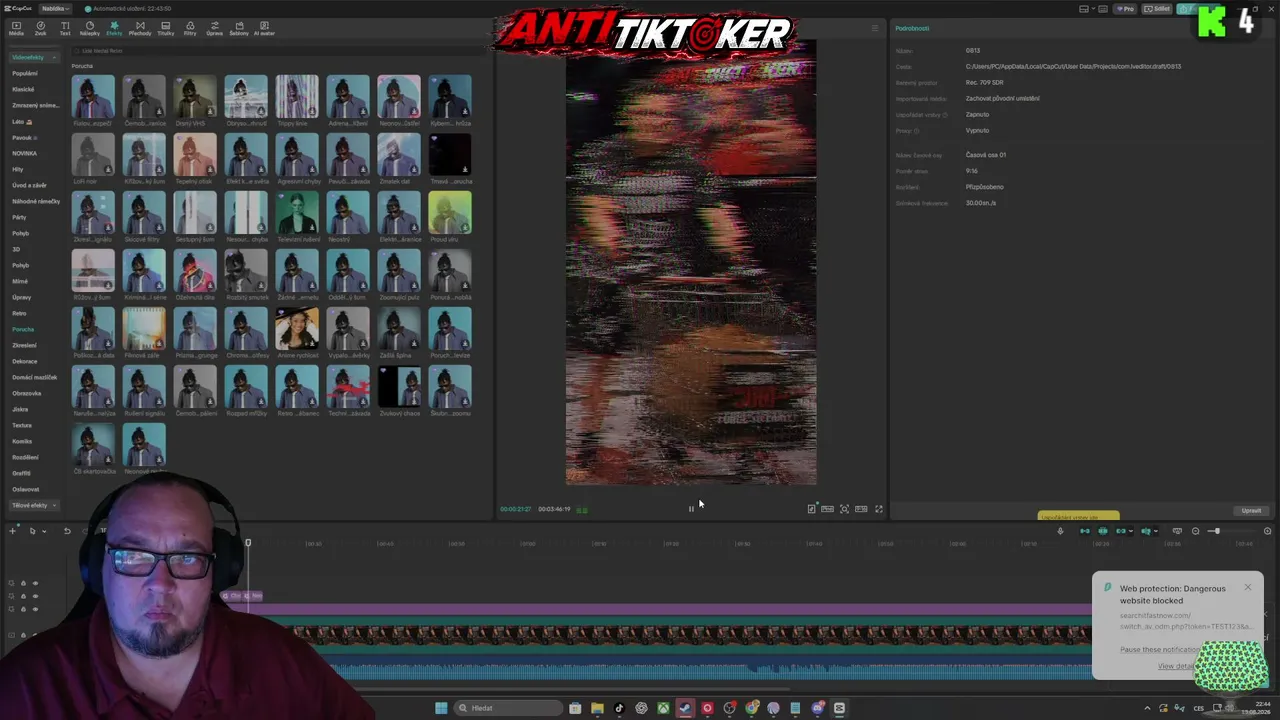Open the Úprava adjustment tab

pos(214,28)
